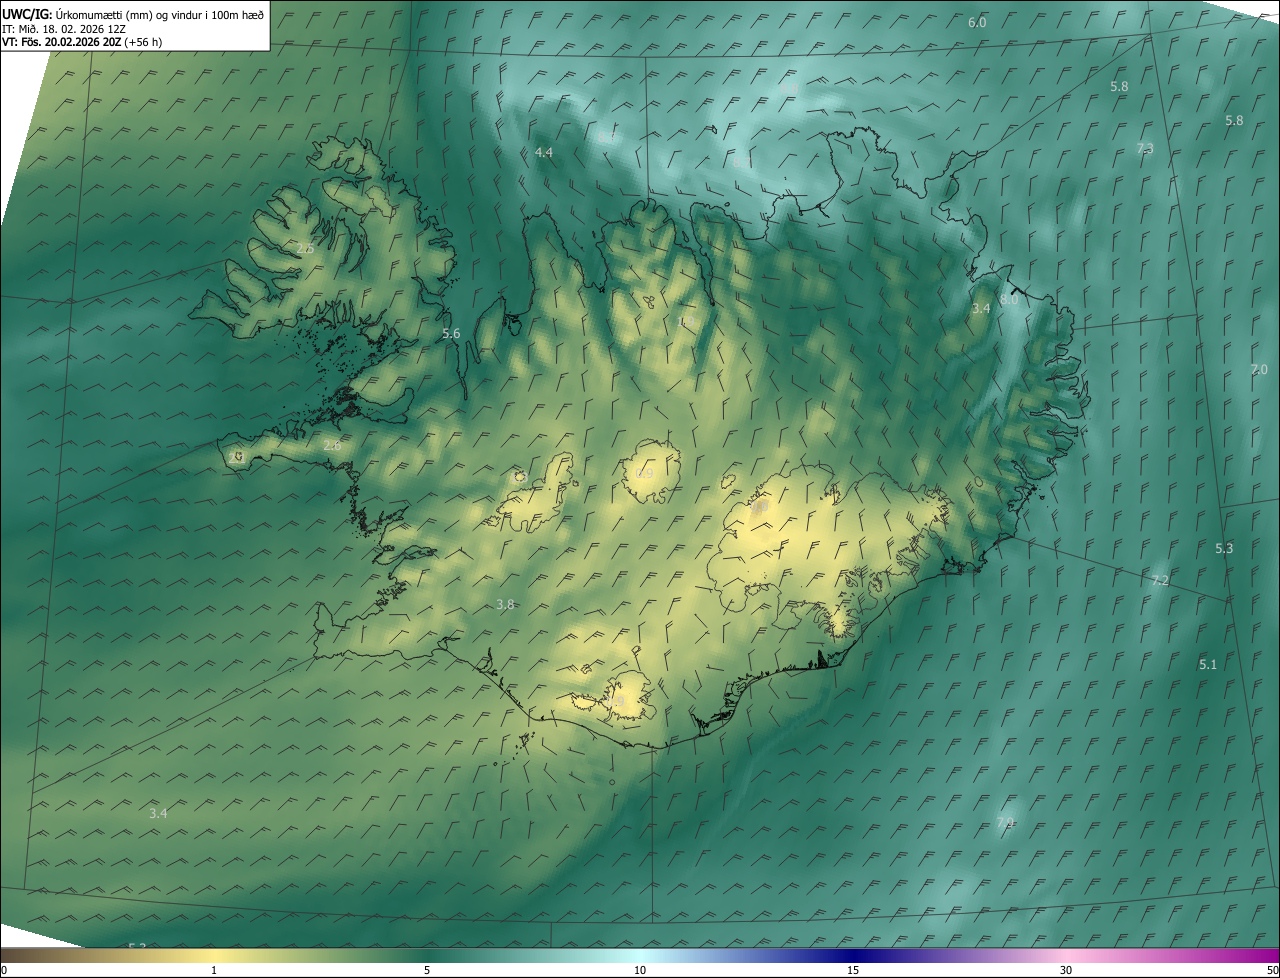Click the 'IT: Mið. 18. 02. 2026 12Z' line
The image size is (1280, 978).
[x=64, y=29]
